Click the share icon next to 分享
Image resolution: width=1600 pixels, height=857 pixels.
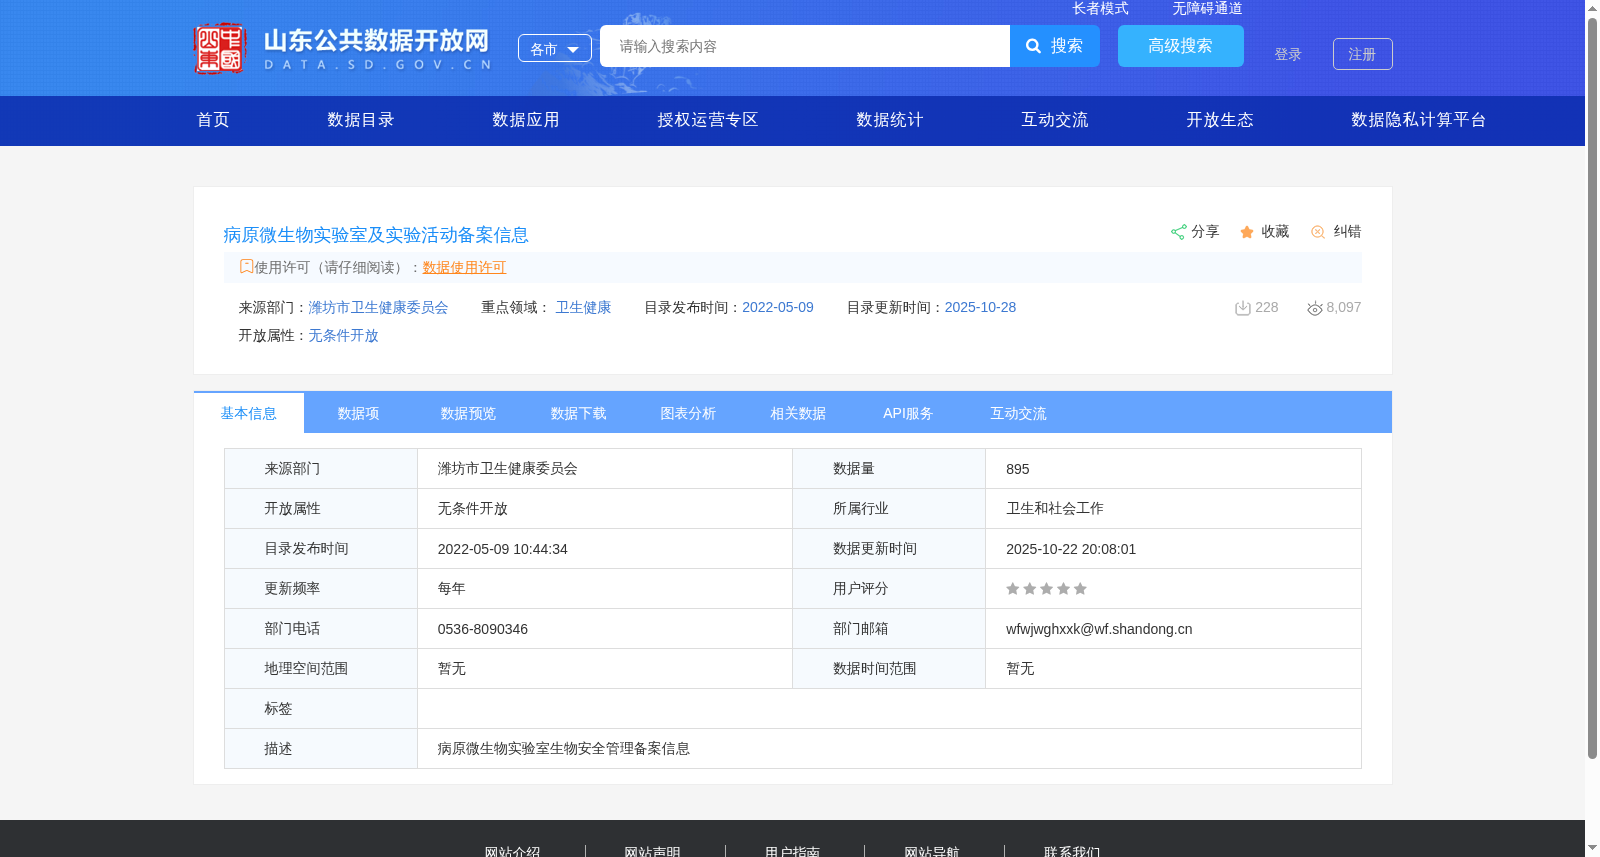point(1178,232)
